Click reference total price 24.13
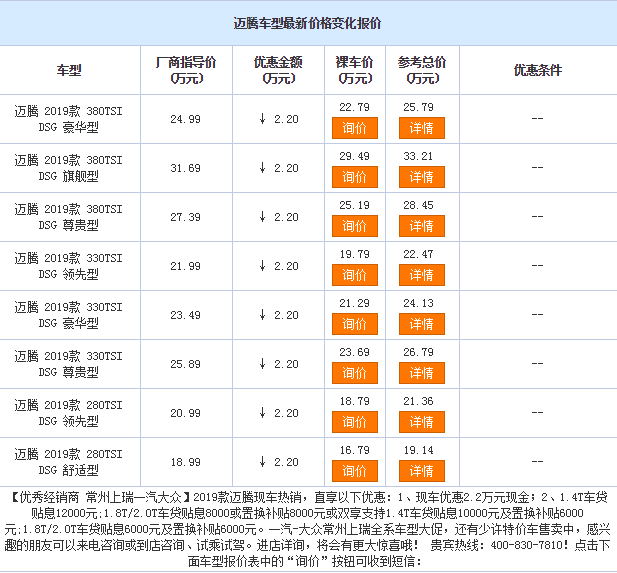 [x=418, y=303]
